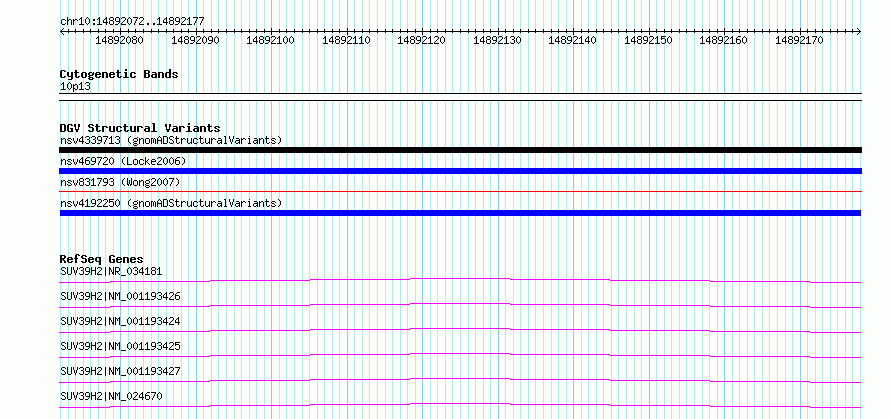Click ruler position 14892080

(x=119, y=40)
